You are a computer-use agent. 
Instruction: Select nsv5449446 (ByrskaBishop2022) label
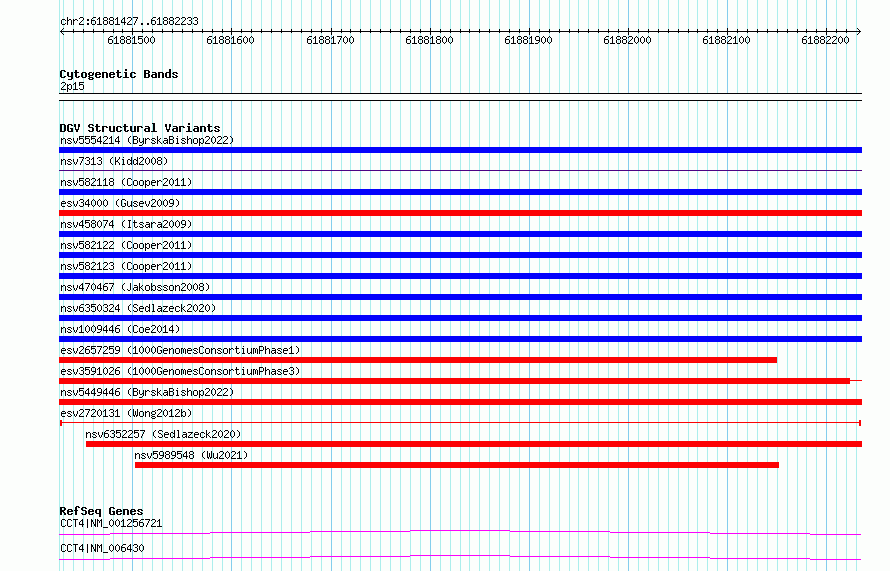coord(147,392)
